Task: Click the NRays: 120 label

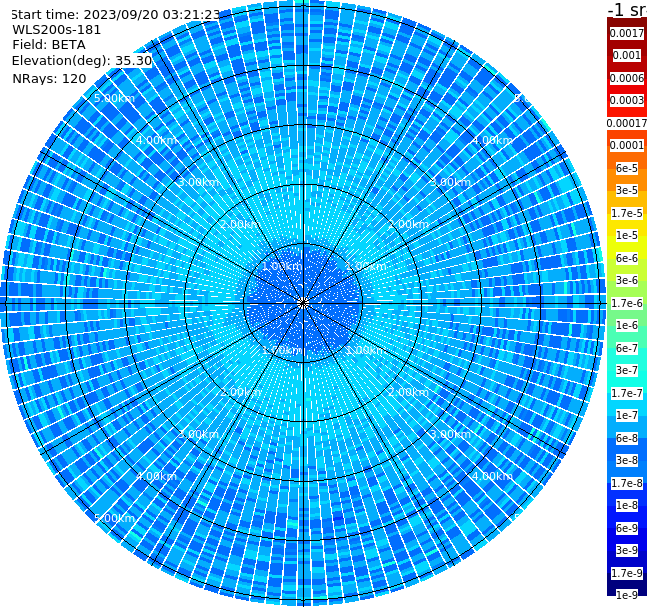Action: [x=49, y=78]
